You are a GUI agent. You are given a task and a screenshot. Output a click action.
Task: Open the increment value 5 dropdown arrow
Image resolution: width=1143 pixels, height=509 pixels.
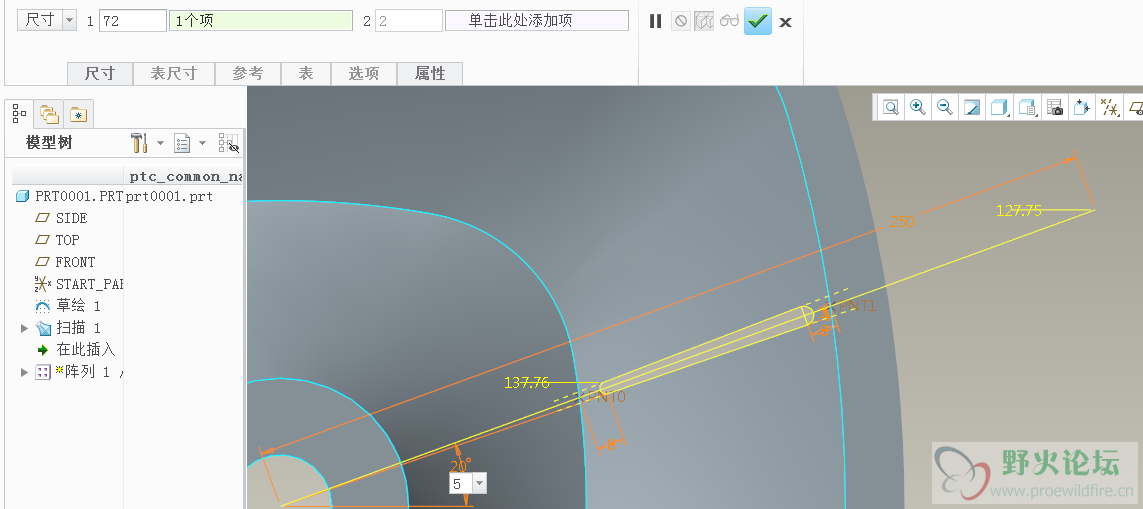480,483
